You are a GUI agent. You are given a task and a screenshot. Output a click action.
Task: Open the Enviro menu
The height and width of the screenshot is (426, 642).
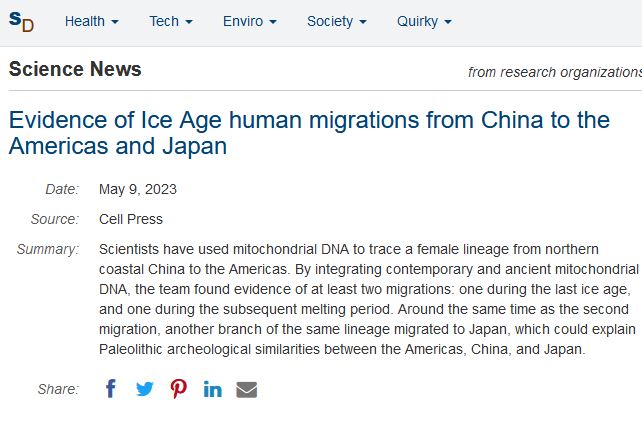[243, 21]
